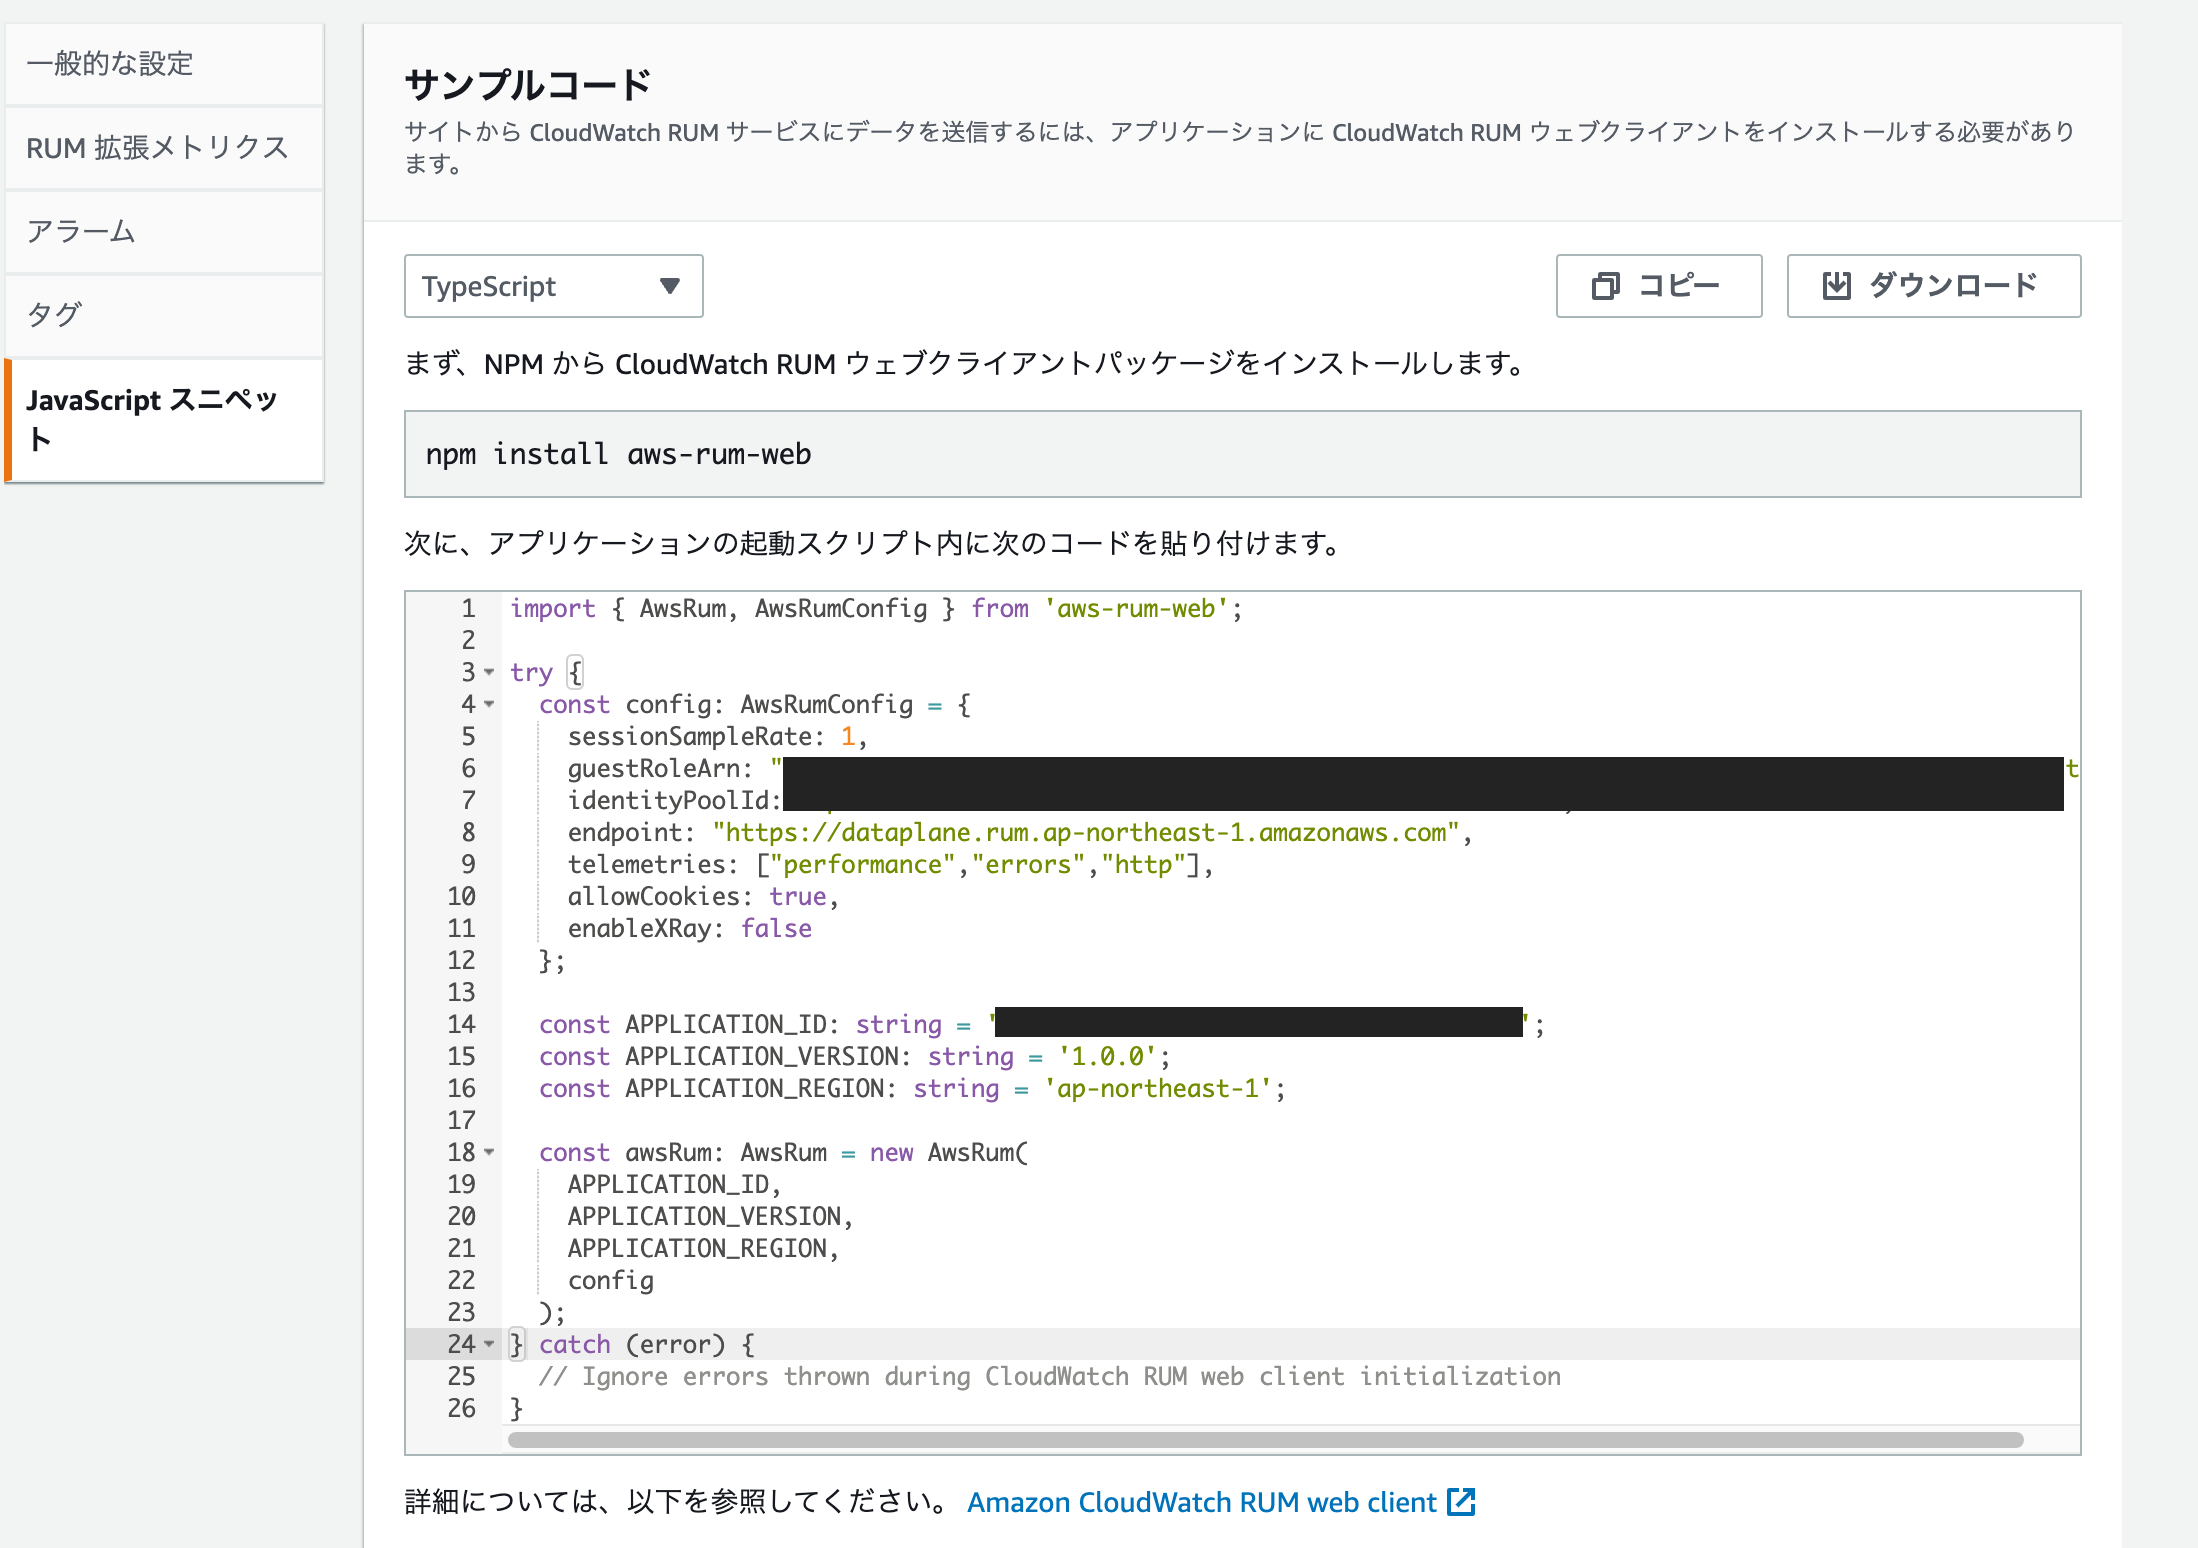This screenshot has height=1548, width=2198.
Task: Click the ダウンロード button
Action: point(1933,286)
